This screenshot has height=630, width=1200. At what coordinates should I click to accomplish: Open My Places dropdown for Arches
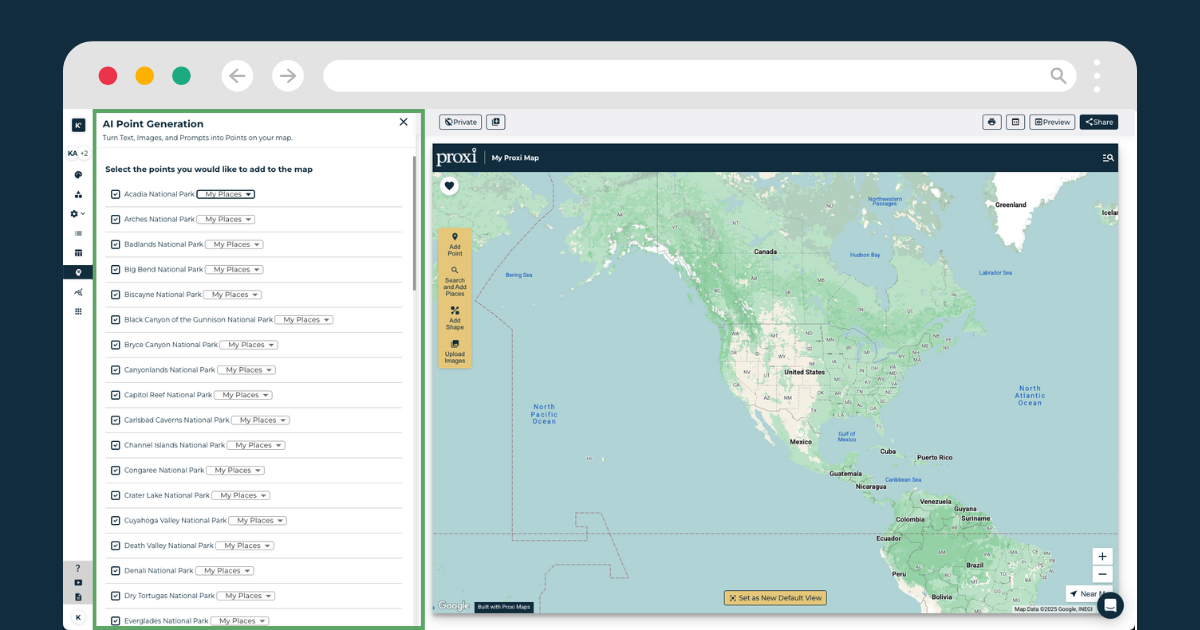point(225,219)
